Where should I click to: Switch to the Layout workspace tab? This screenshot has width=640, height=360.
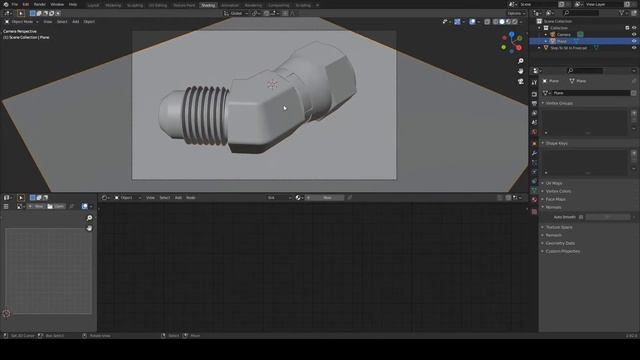(93, 5)
